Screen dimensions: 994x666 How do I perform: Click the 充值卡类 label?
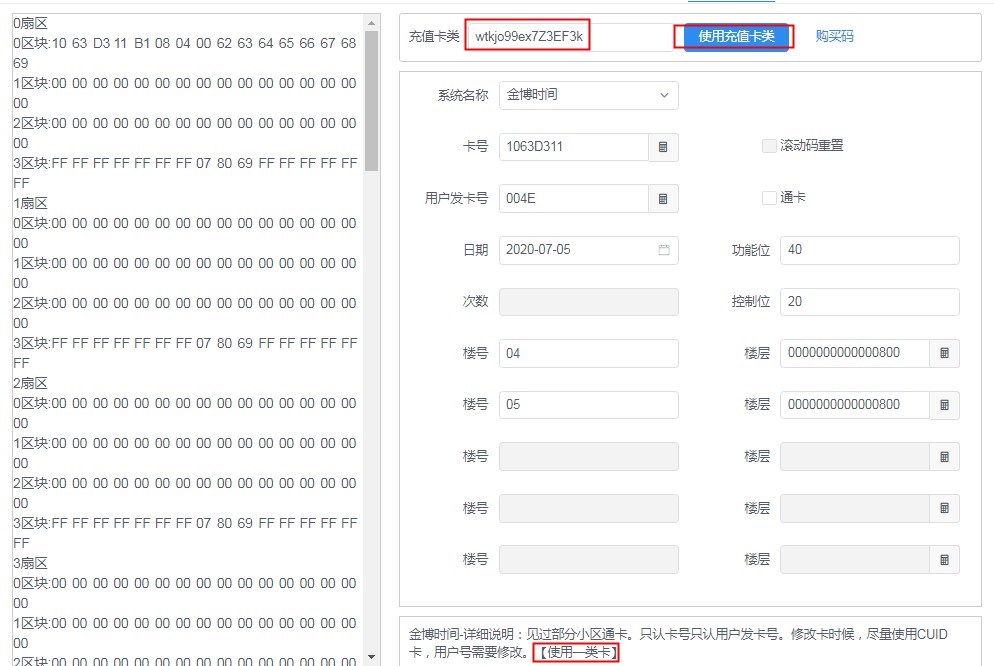434,37
